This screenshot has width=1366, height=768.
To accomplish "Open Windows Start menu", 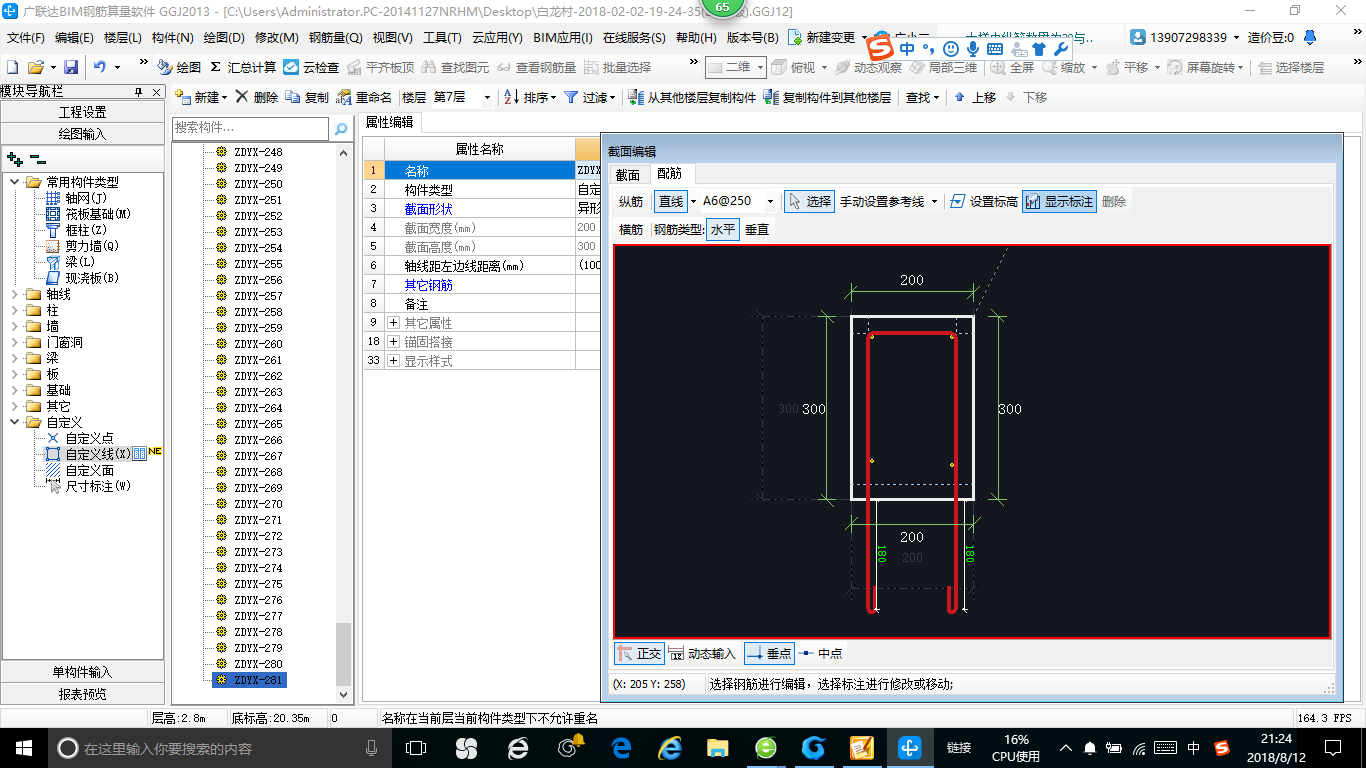I will [x=24, y=747].
